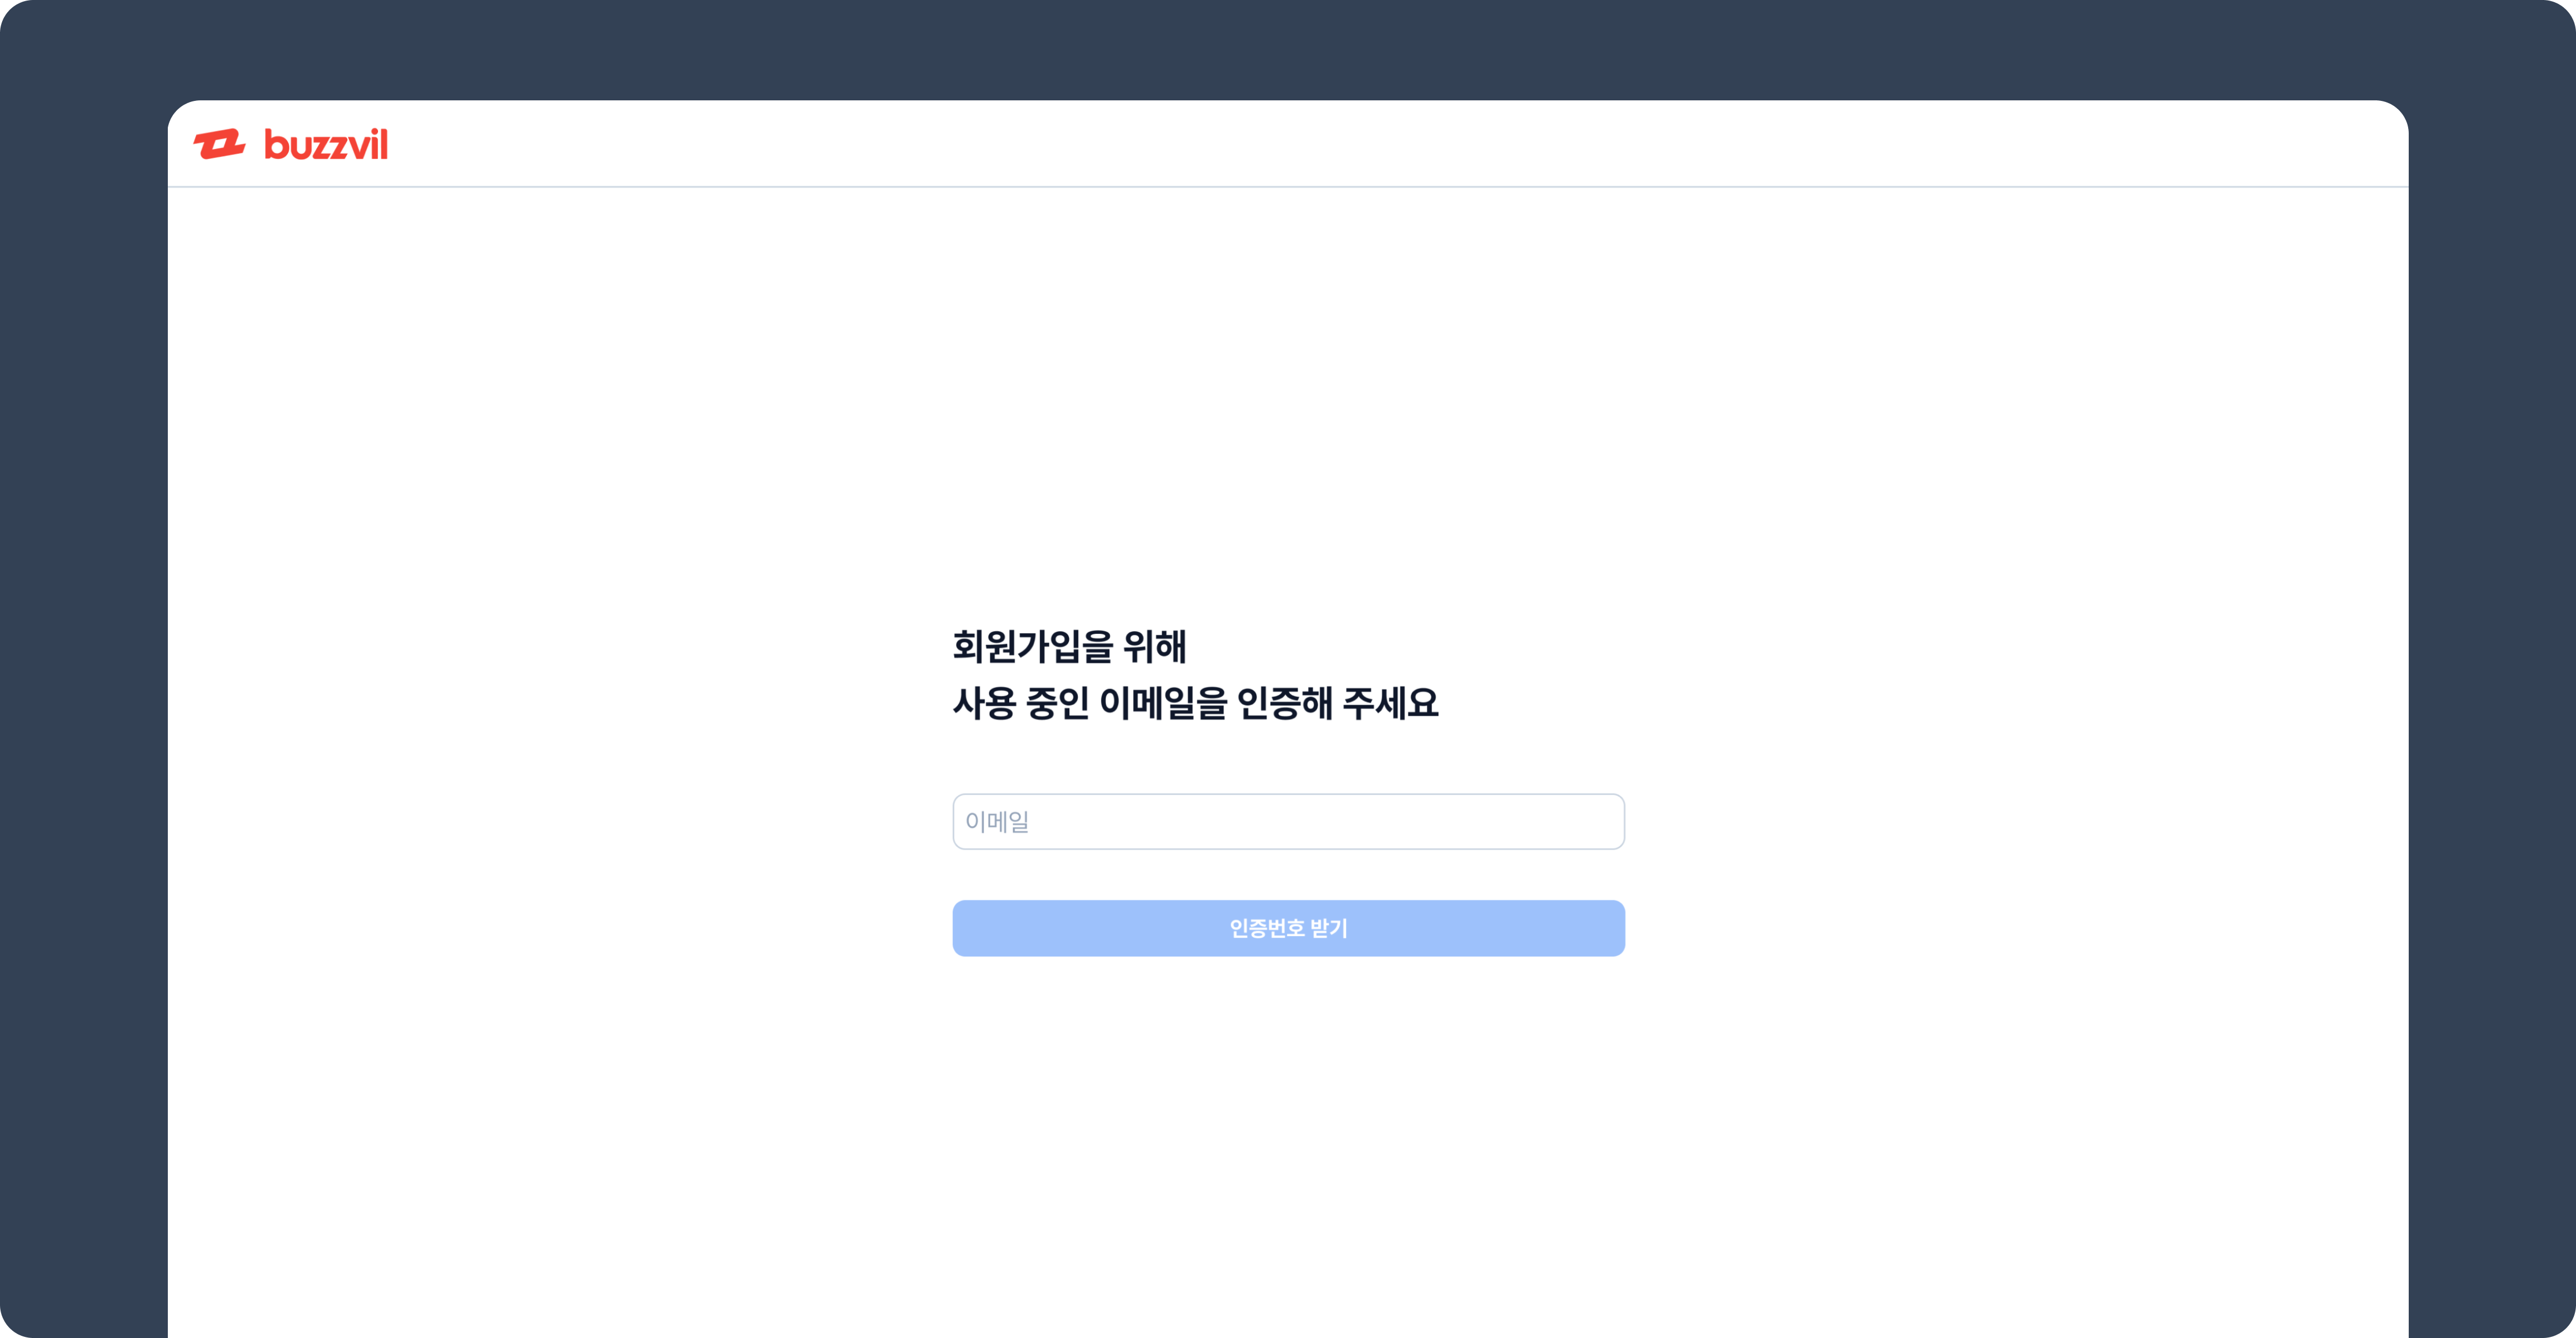The image size is (2576, 1338).
Task: Click the 인증번호 받기 button
Action: pos(1288,928)
